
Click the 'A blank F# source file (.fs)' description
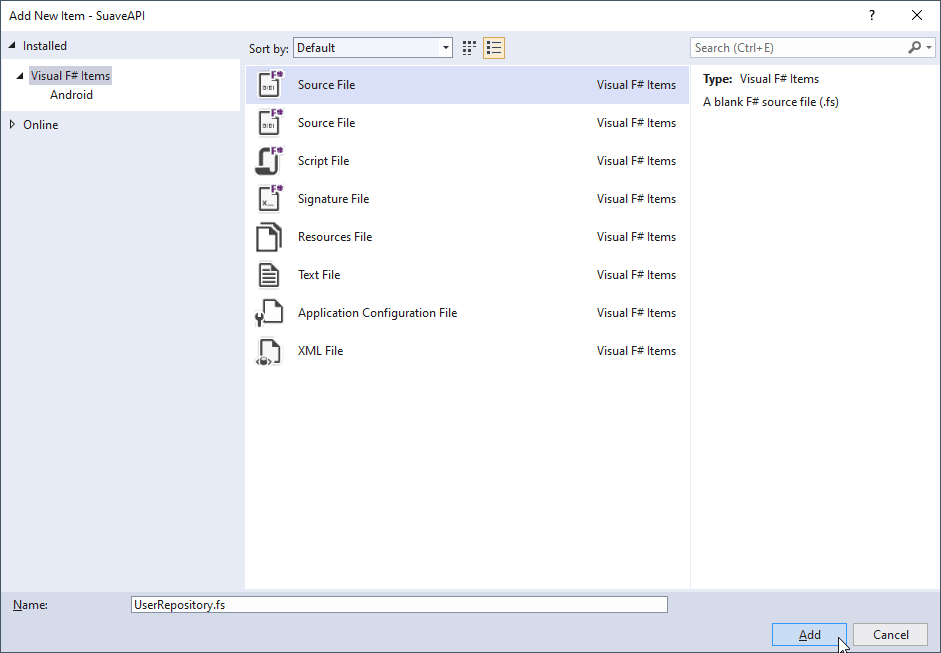point(771,102)
